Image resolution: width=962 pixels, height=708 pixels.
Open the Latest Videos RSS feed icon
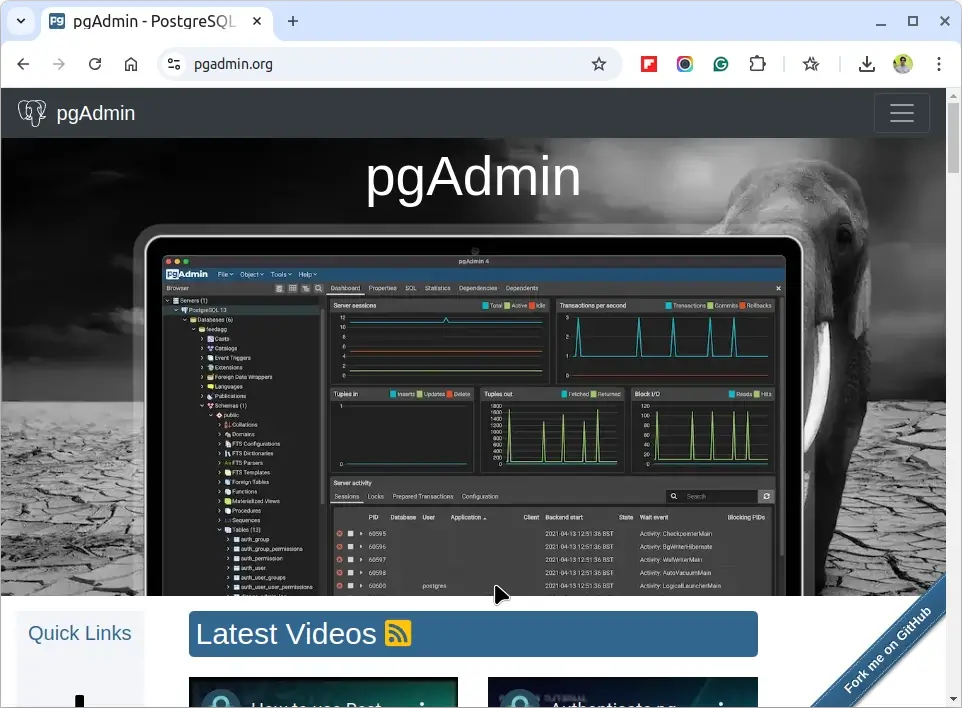398,634
